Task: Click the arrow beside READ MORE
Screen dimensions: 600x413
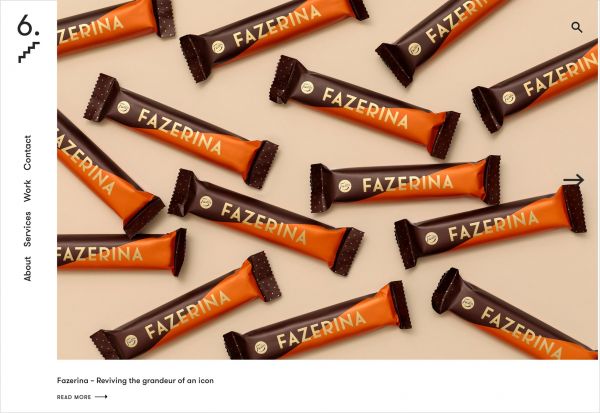Action: point(101,397)
